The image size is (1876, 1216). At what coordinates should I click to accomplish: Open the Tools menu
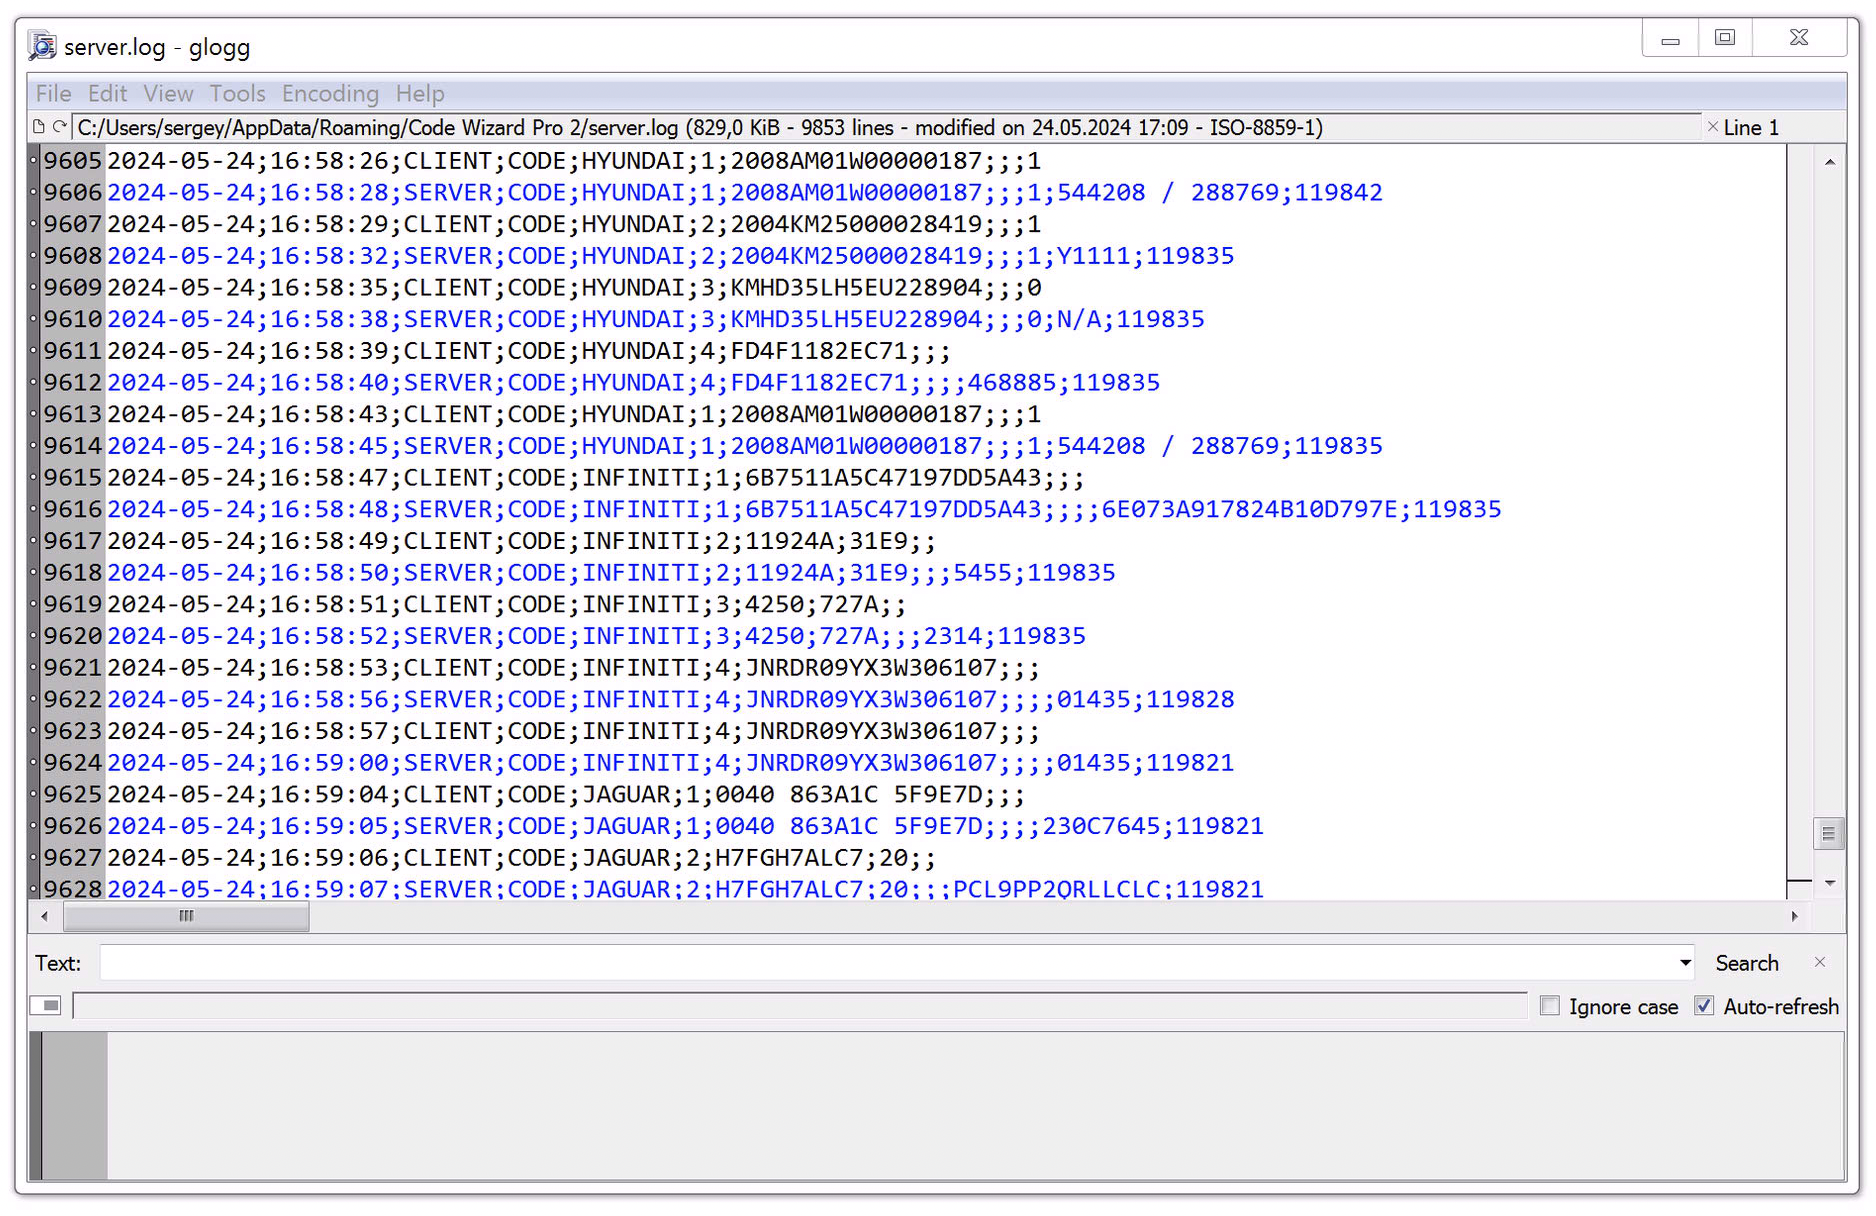(x=237, y=93)
